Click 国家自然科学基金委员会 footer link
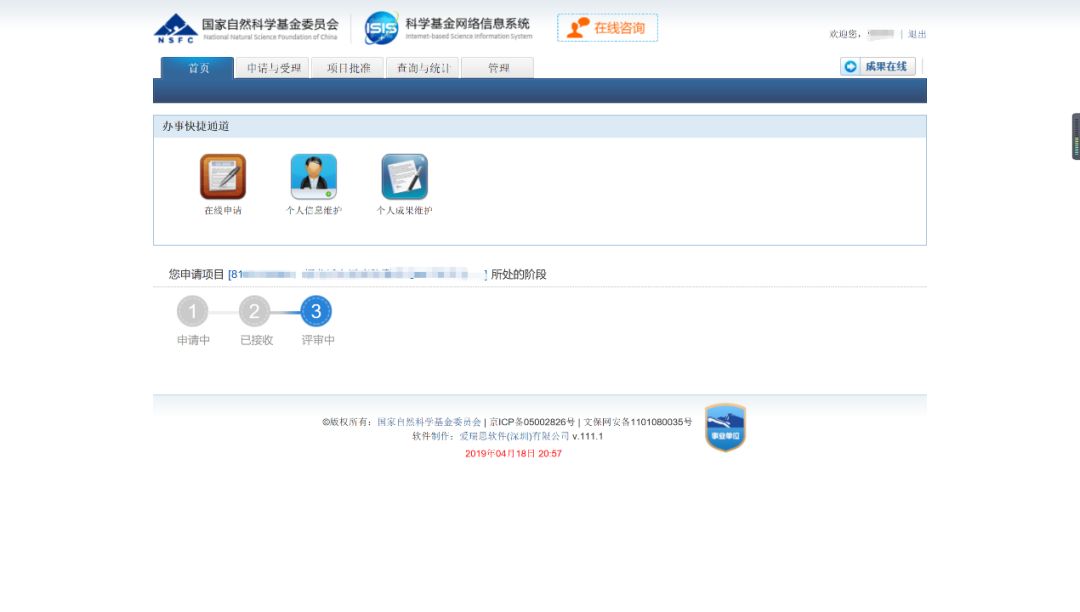The width and height of the screenshot is (1080, 612). coord(429,422)
